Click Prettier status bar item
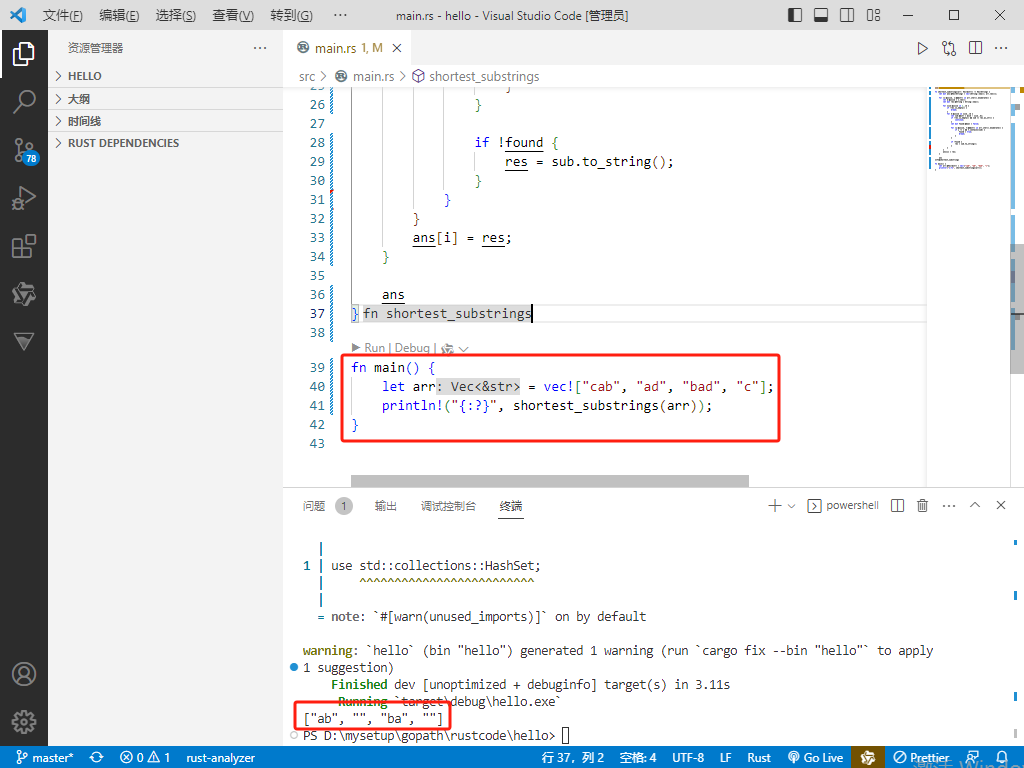Screen dimensions: 1024x768 tap(921, 758)
